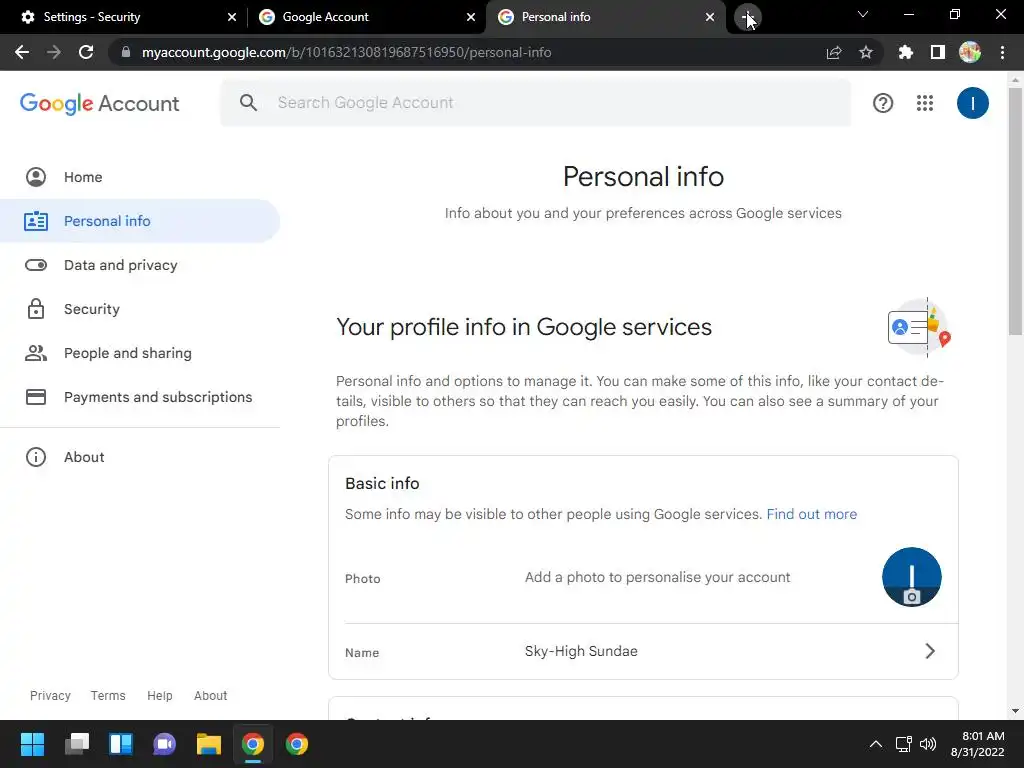Open the tab search dropdown chevron
Image resolution: width=1024 pixels, height=768 pixels.
(863, 14)
